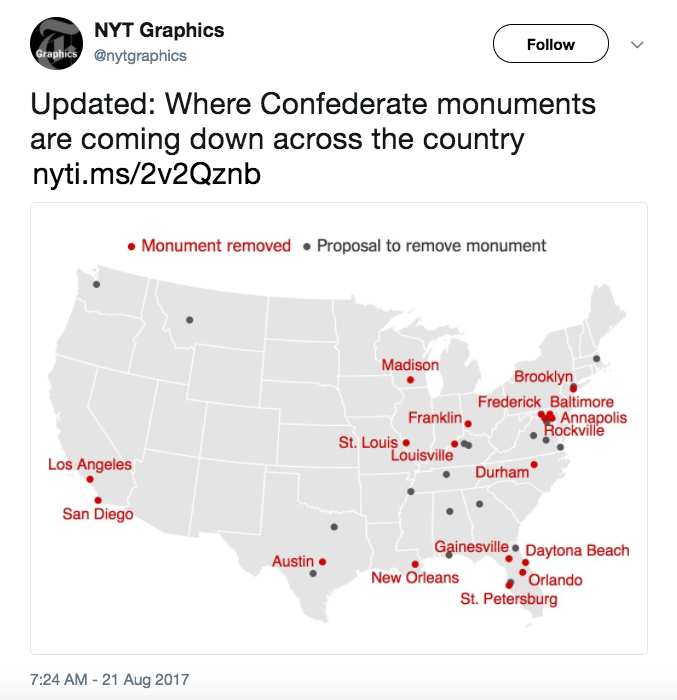Click the Durham red map marker
This screenshot has width=677, height=700.
tap(534, 465)
